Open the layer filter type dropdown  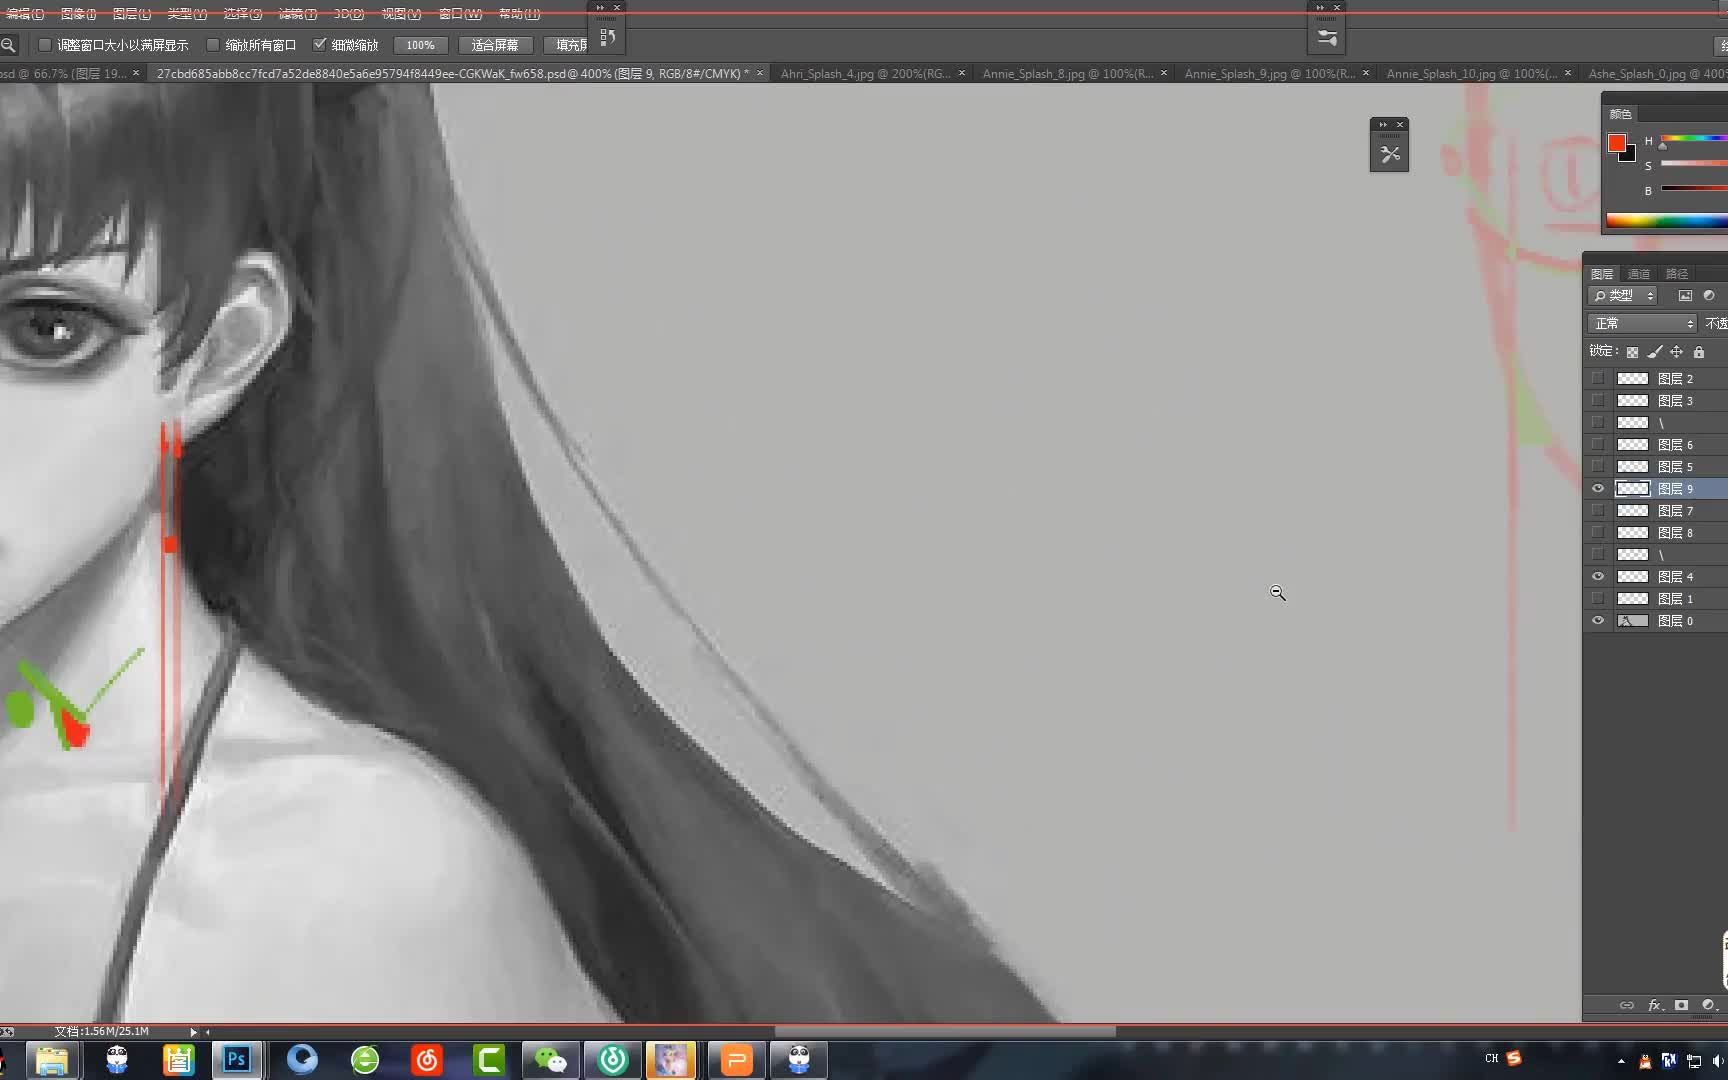tap(1623, 296)
